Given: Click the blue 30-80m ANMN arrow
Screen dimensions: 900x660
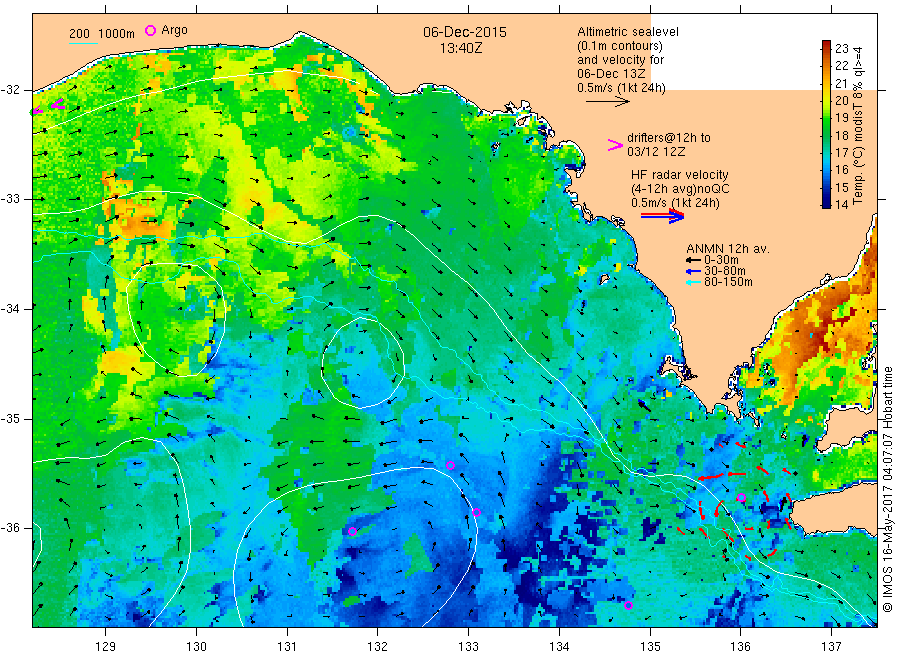Looking at the screenshot, I should tap(693, 271).
